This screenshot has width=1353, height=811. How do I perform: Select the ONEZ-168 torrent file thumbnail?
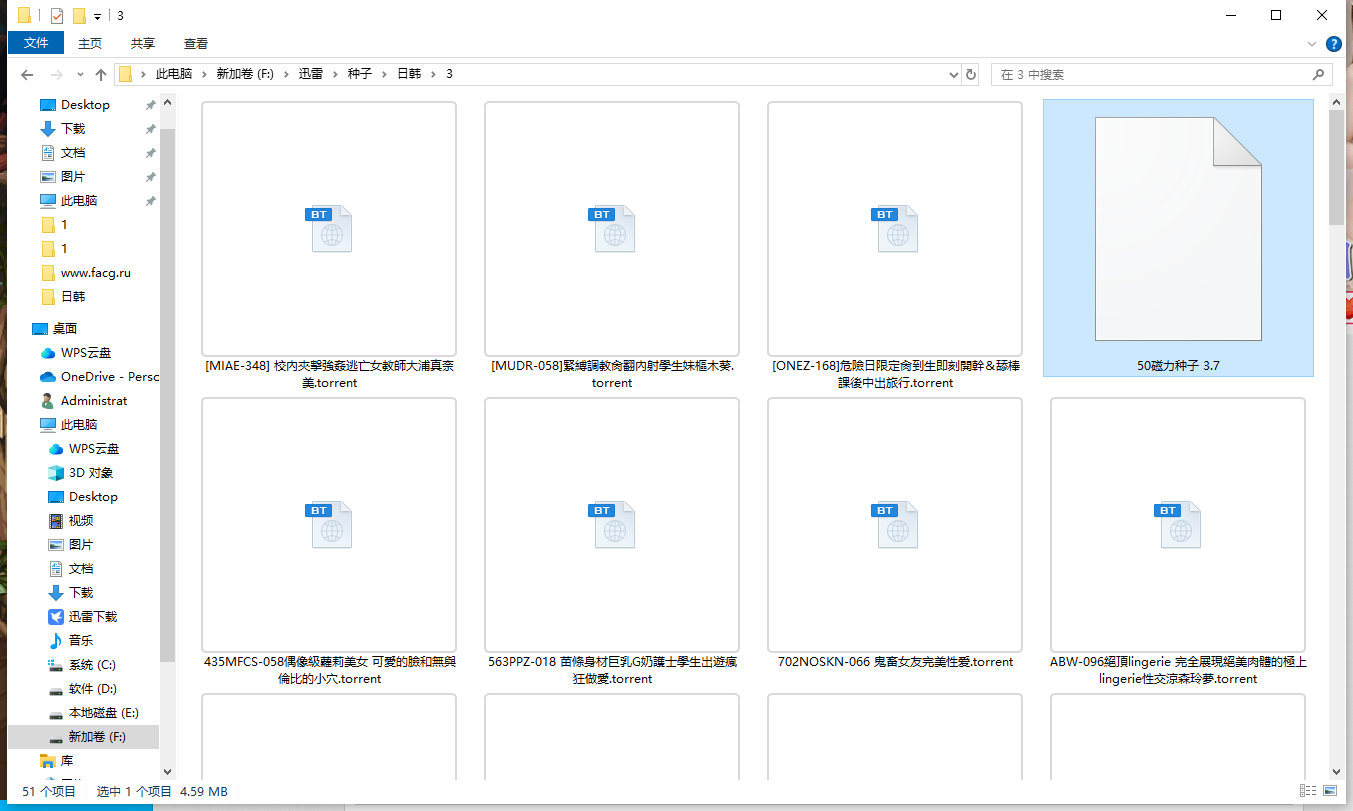895,229
